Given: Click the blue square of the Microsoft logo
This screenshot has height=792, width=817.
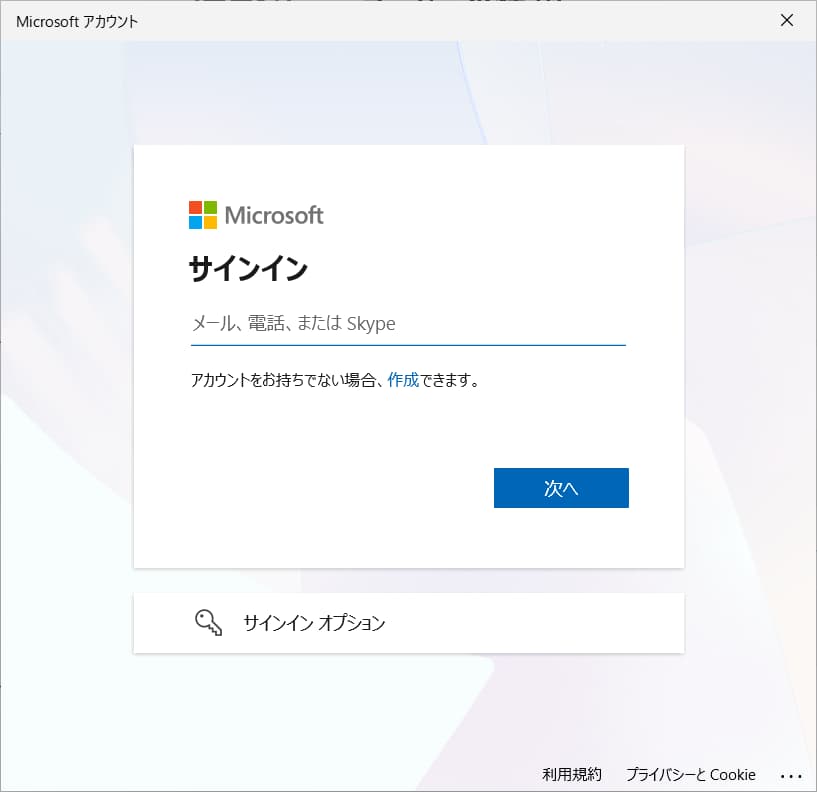Looking at the screenshot, I should [196, 222].
